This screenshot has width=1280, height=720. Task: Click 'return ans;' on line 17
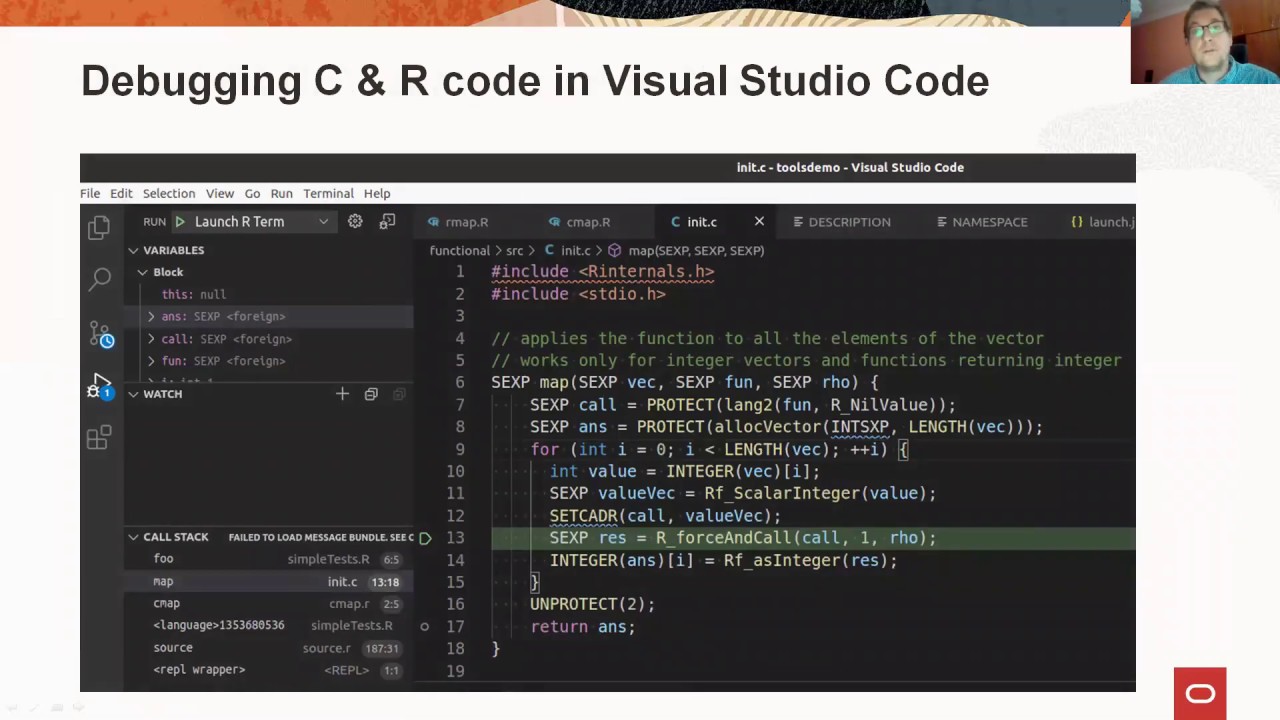coord(582,627)
